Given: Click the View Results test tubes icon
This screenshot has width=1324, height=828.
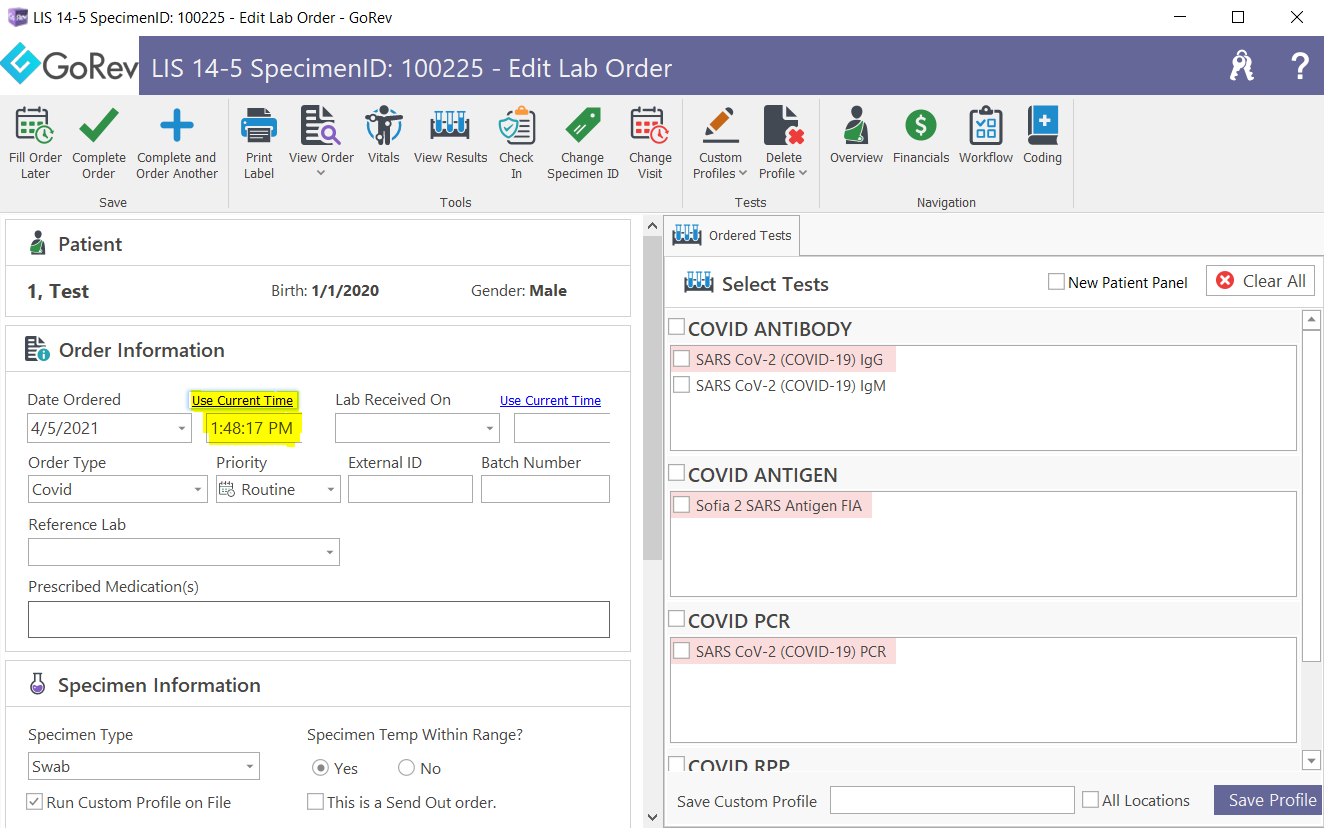Looking at the screenshot, I should pos(450,126).
